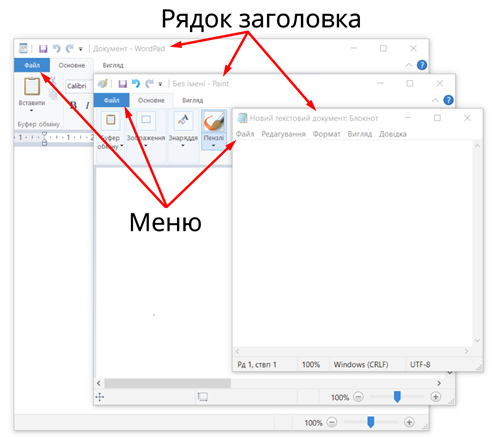The width and height of the screenshot is (500, 437).
Task: Click the Notepad text editing area
Action: point(353,243)
